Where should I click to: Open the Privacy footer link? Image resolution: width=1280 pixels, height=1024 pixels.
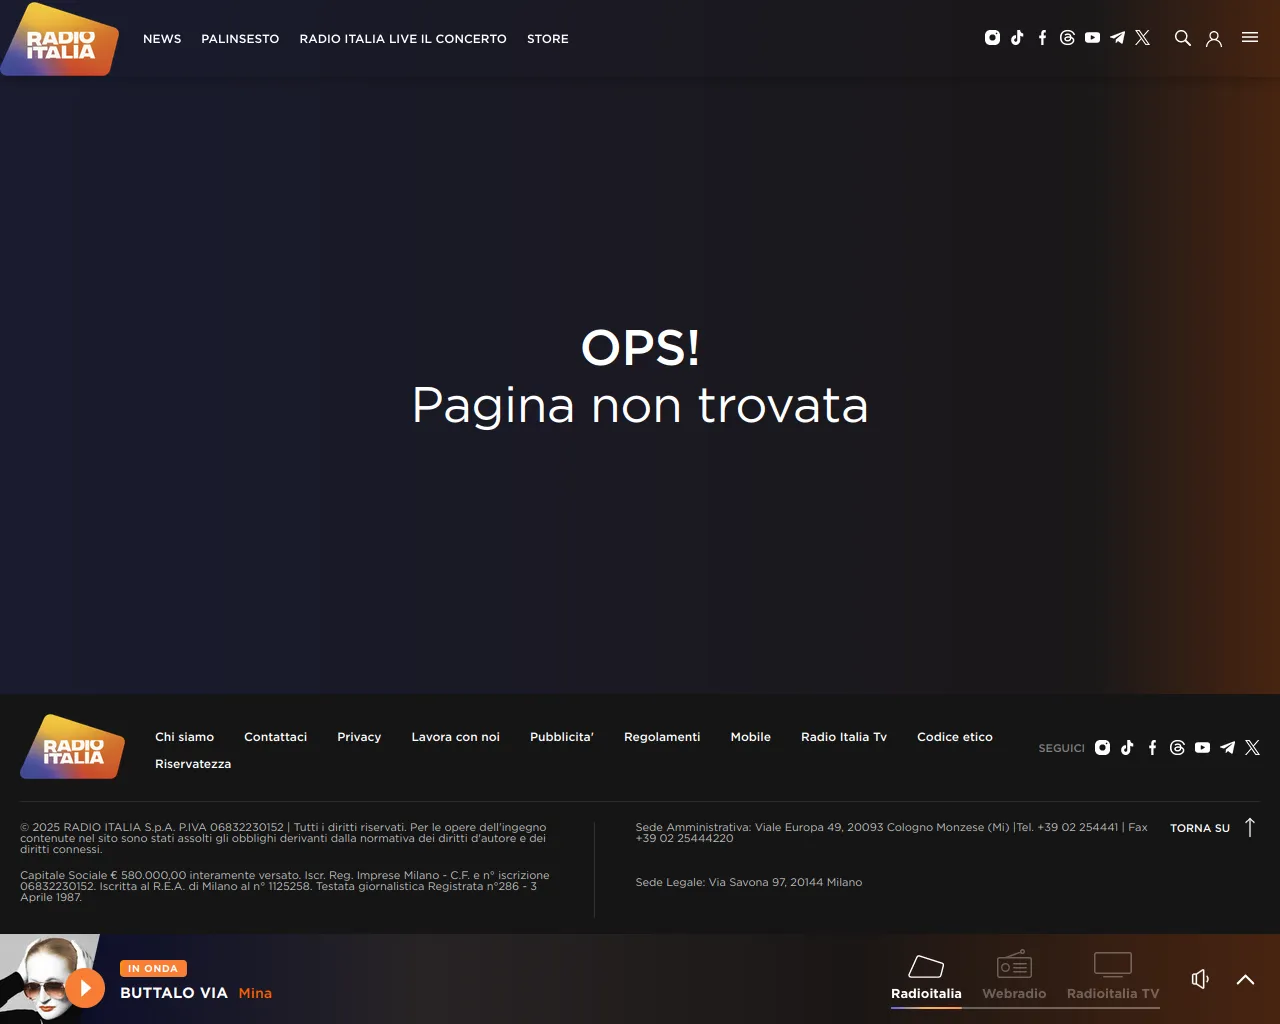pos(359,737)
